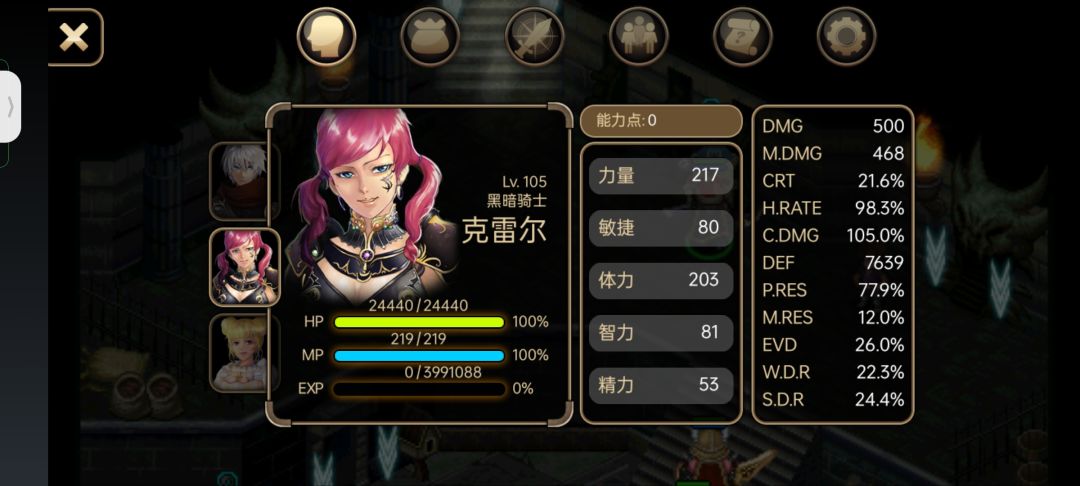Click the 能力点 points bar
1080x486 pixels.
661,121
